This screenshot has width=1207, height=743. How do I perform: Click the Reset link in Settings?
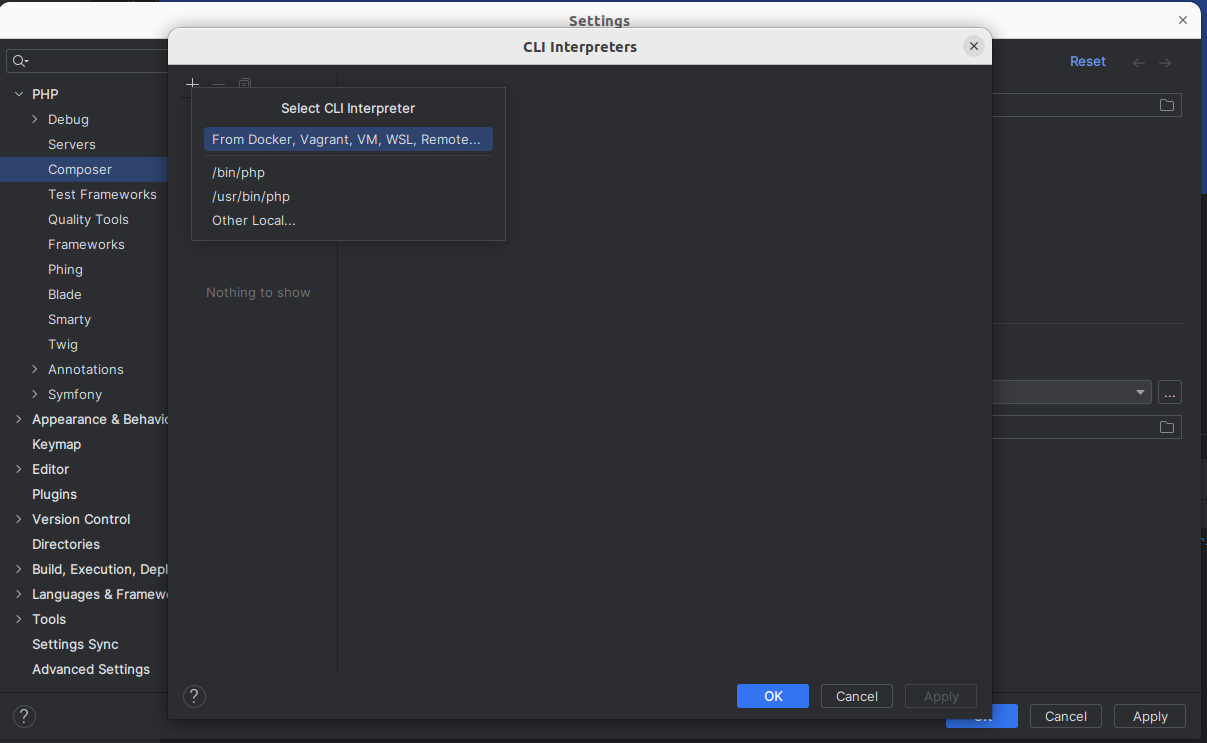[1088, 61]
